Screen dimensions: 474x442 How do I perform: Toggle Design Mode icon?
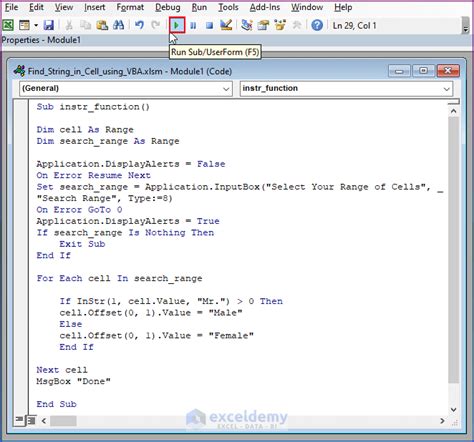point(226,25)
